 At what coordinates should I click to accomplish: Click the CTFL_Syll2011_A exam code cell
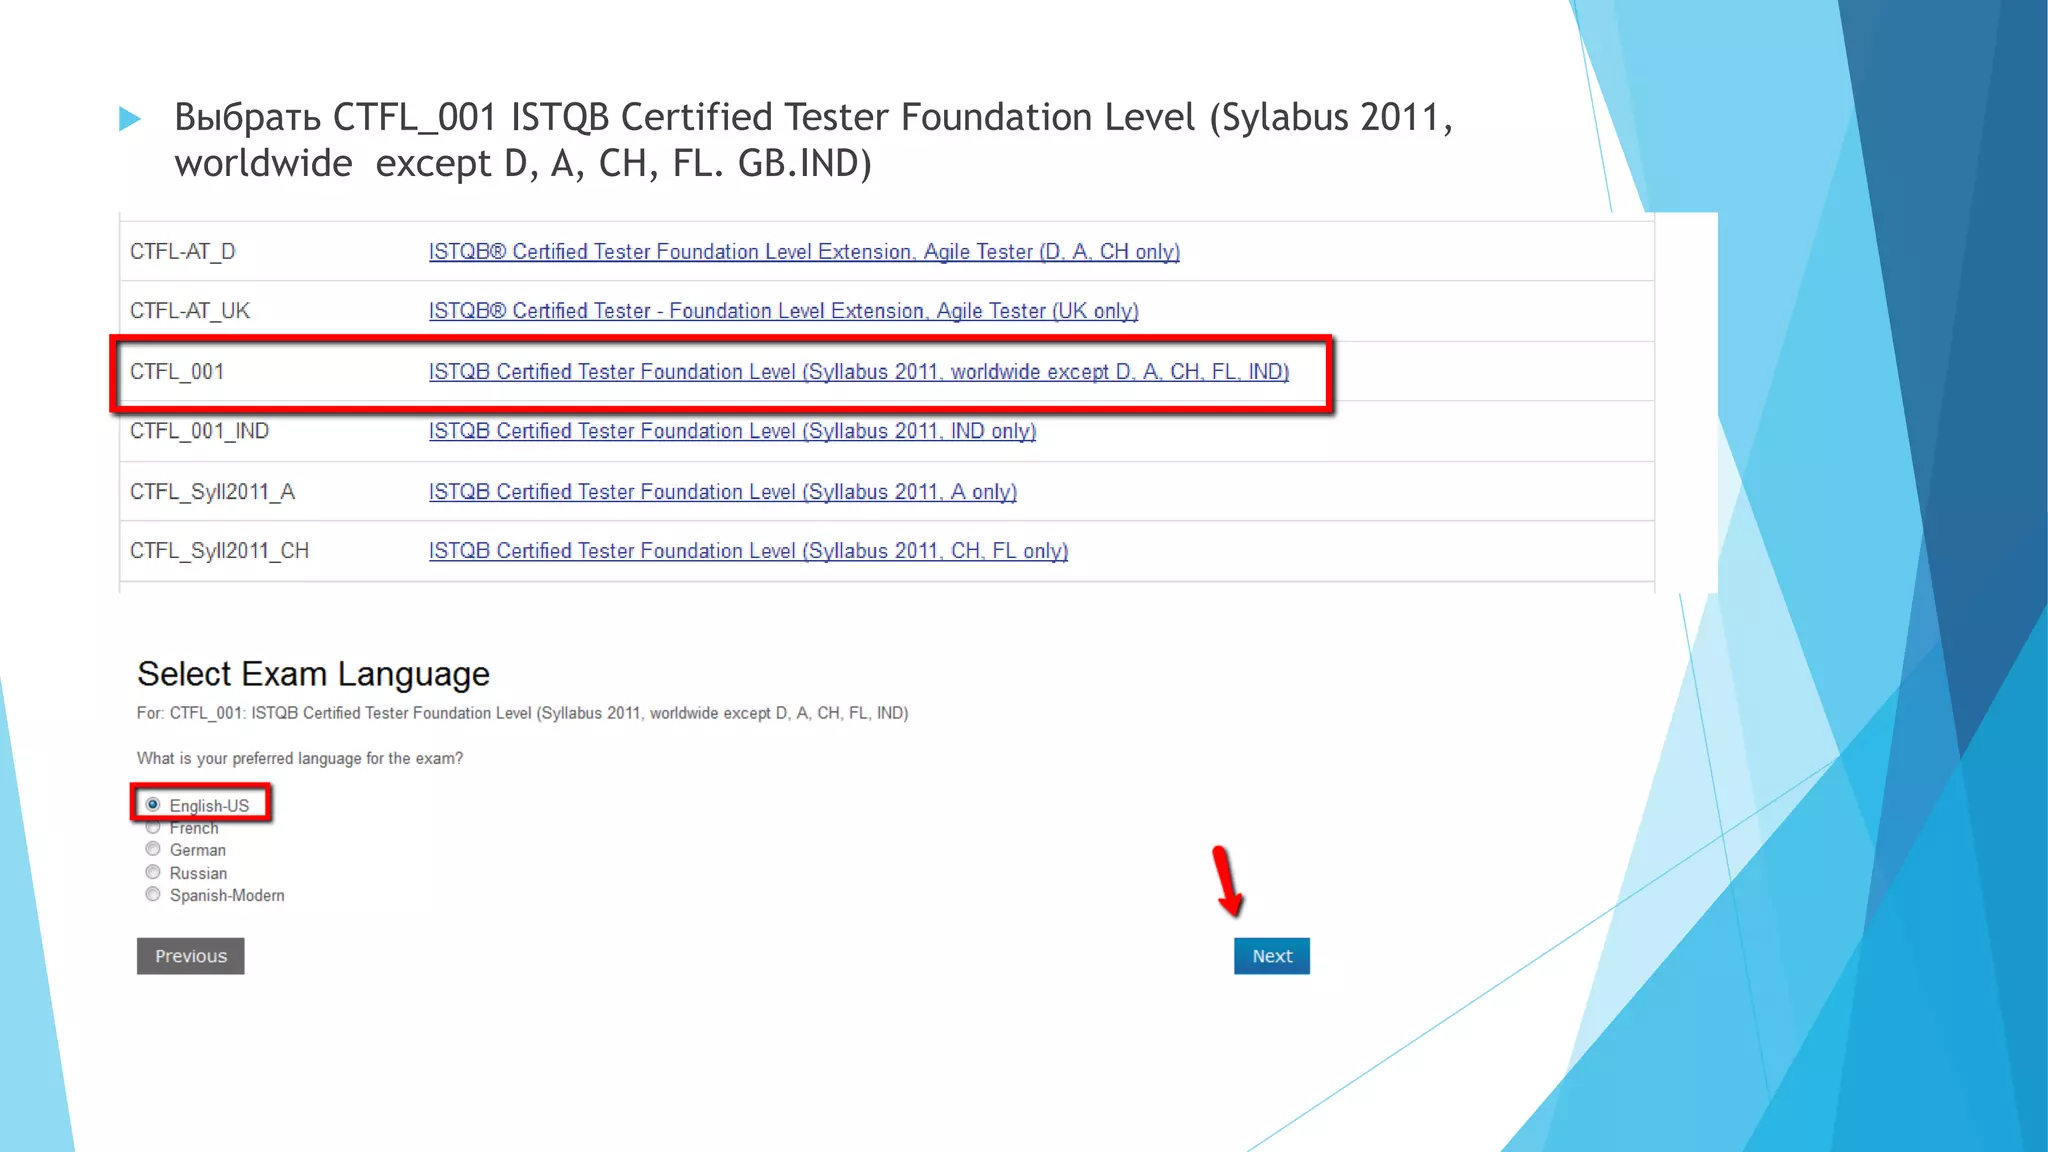click(x=212, y=492)
